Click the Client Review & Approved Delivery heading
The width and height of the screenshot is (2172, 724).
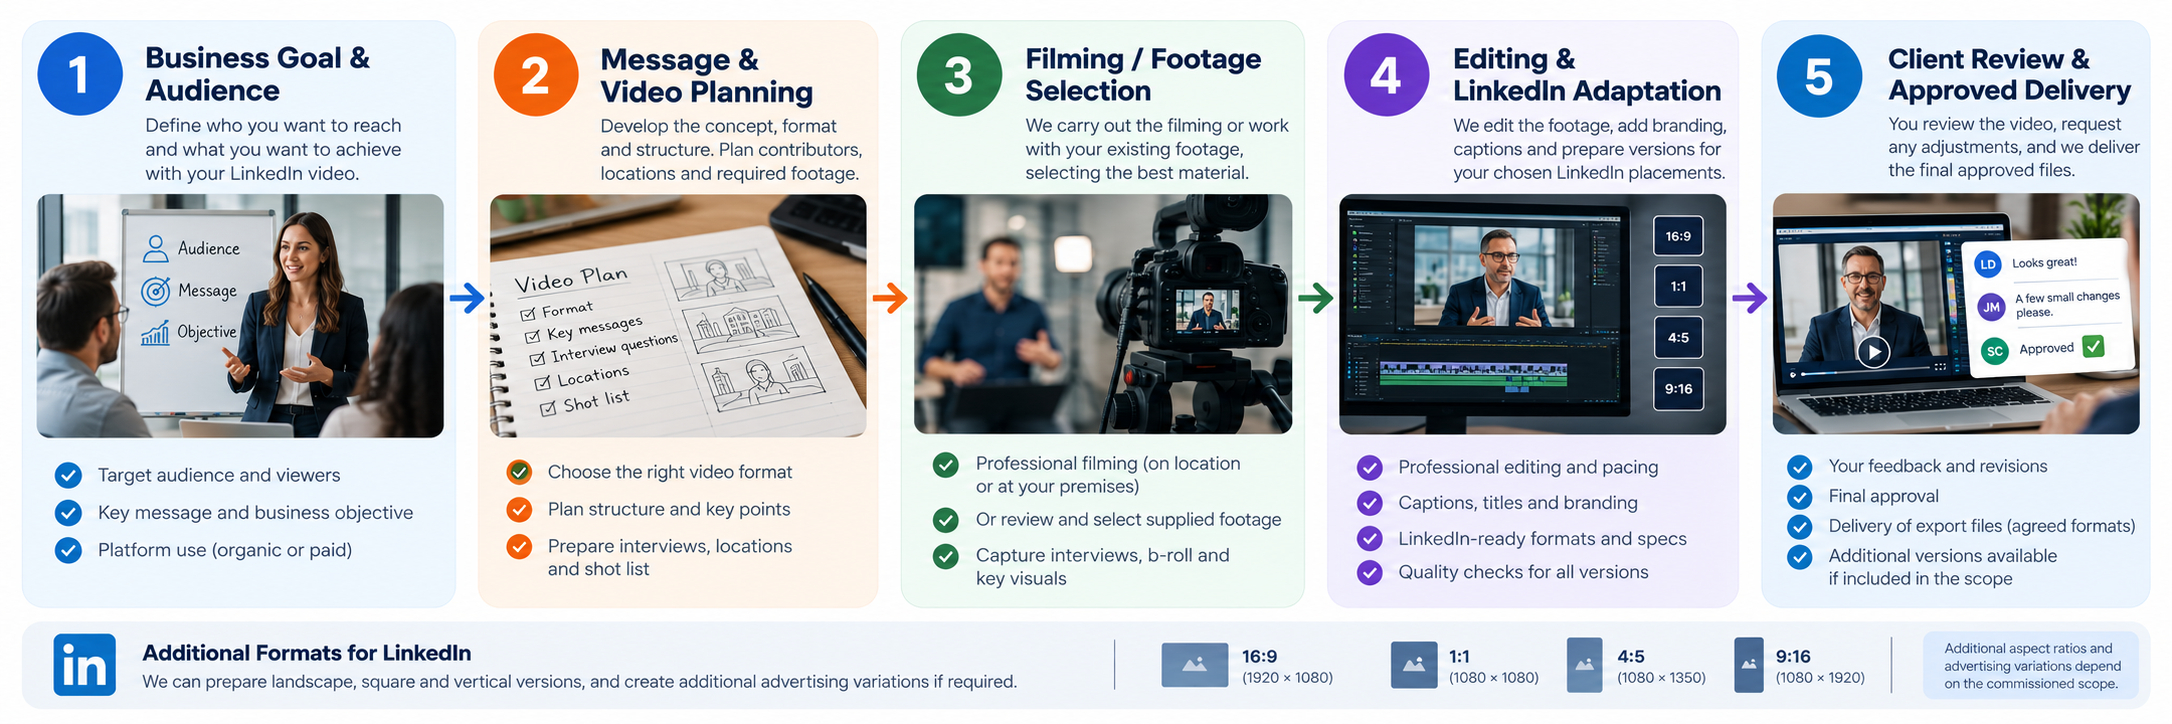point(2009,74)
